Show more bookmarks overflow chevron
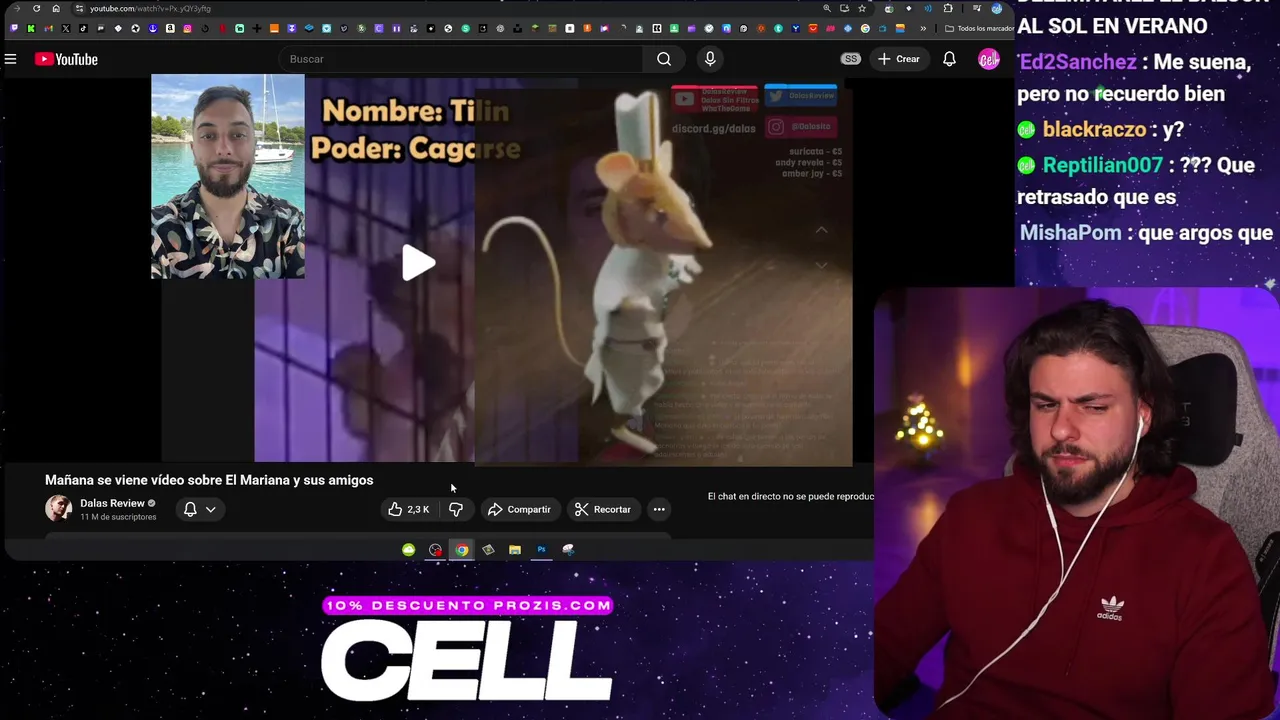The height and width of the screenshot is (720, 1280). [923, 28]
